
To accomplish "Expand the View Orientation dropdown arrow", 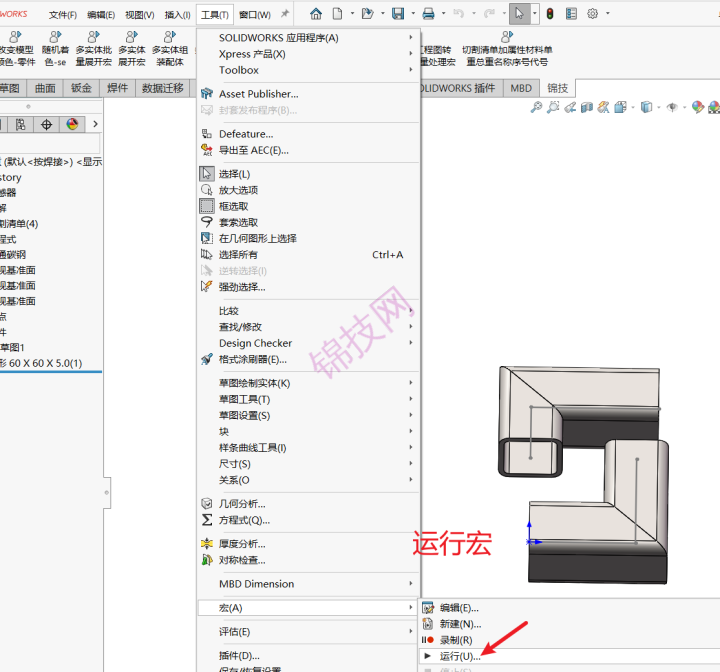I will [x=633, y=108].
